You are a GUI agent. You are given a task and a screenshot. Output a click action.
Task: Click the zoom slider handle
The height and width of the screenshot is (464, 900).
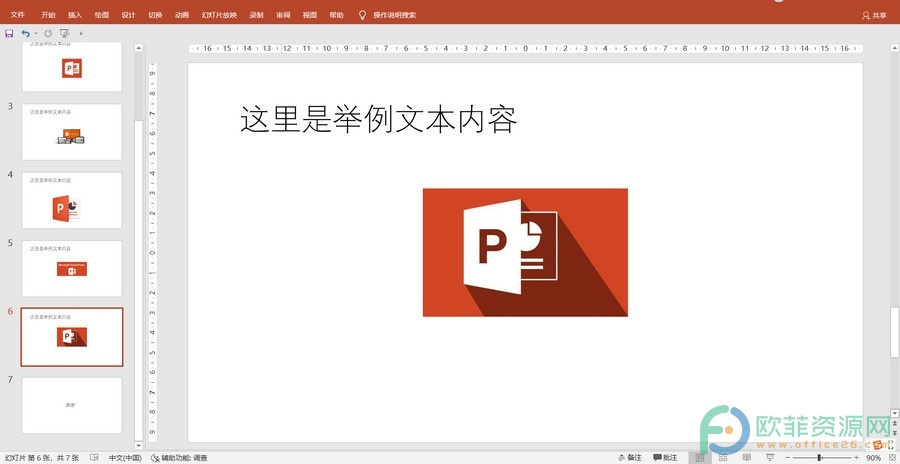[820, 458]
